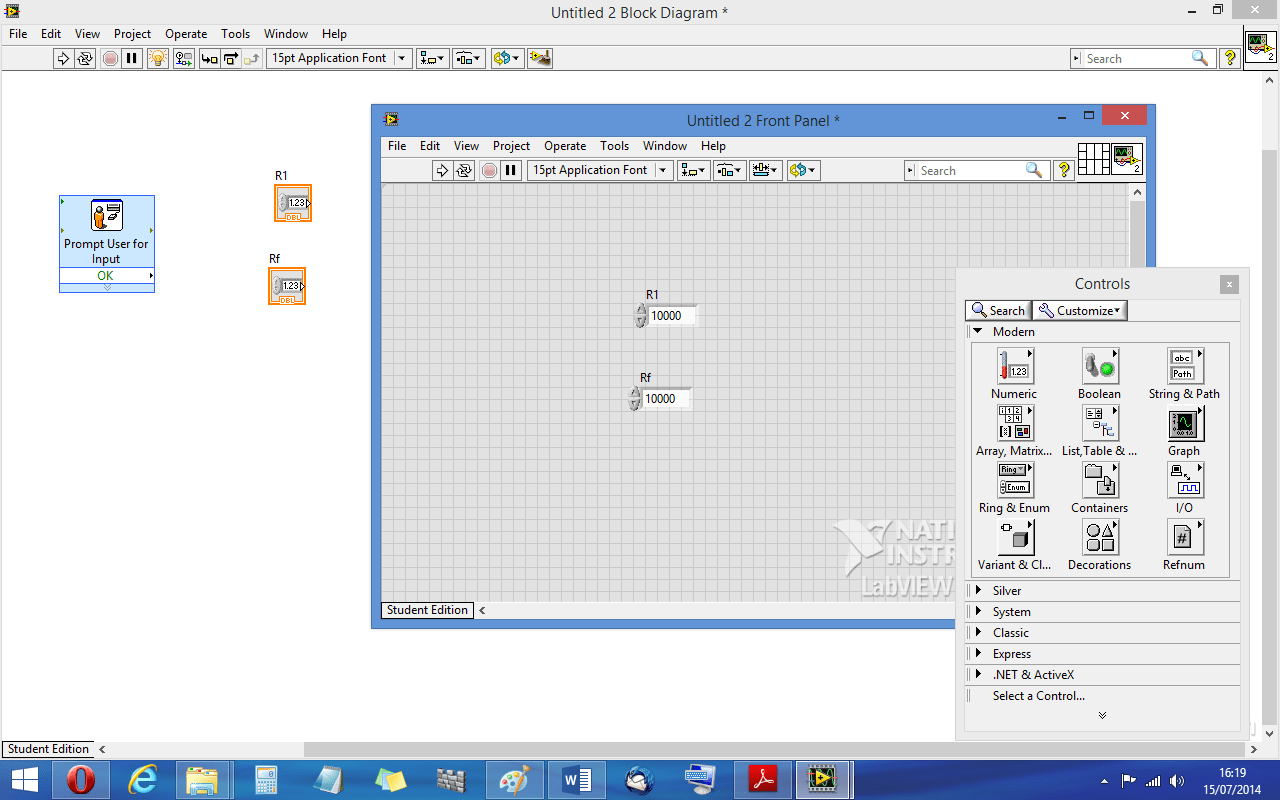Open View menu in Front Panel window
The width and height of the screenshot is (1280, 800).
[x=466, y=146]
